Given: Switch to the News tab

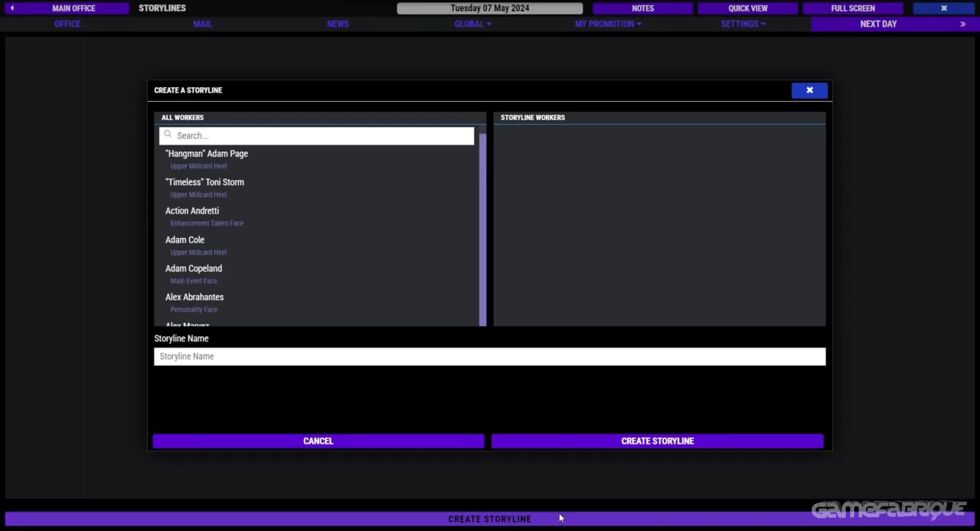Looking at the screenshot, I should (x=338, y=24).
